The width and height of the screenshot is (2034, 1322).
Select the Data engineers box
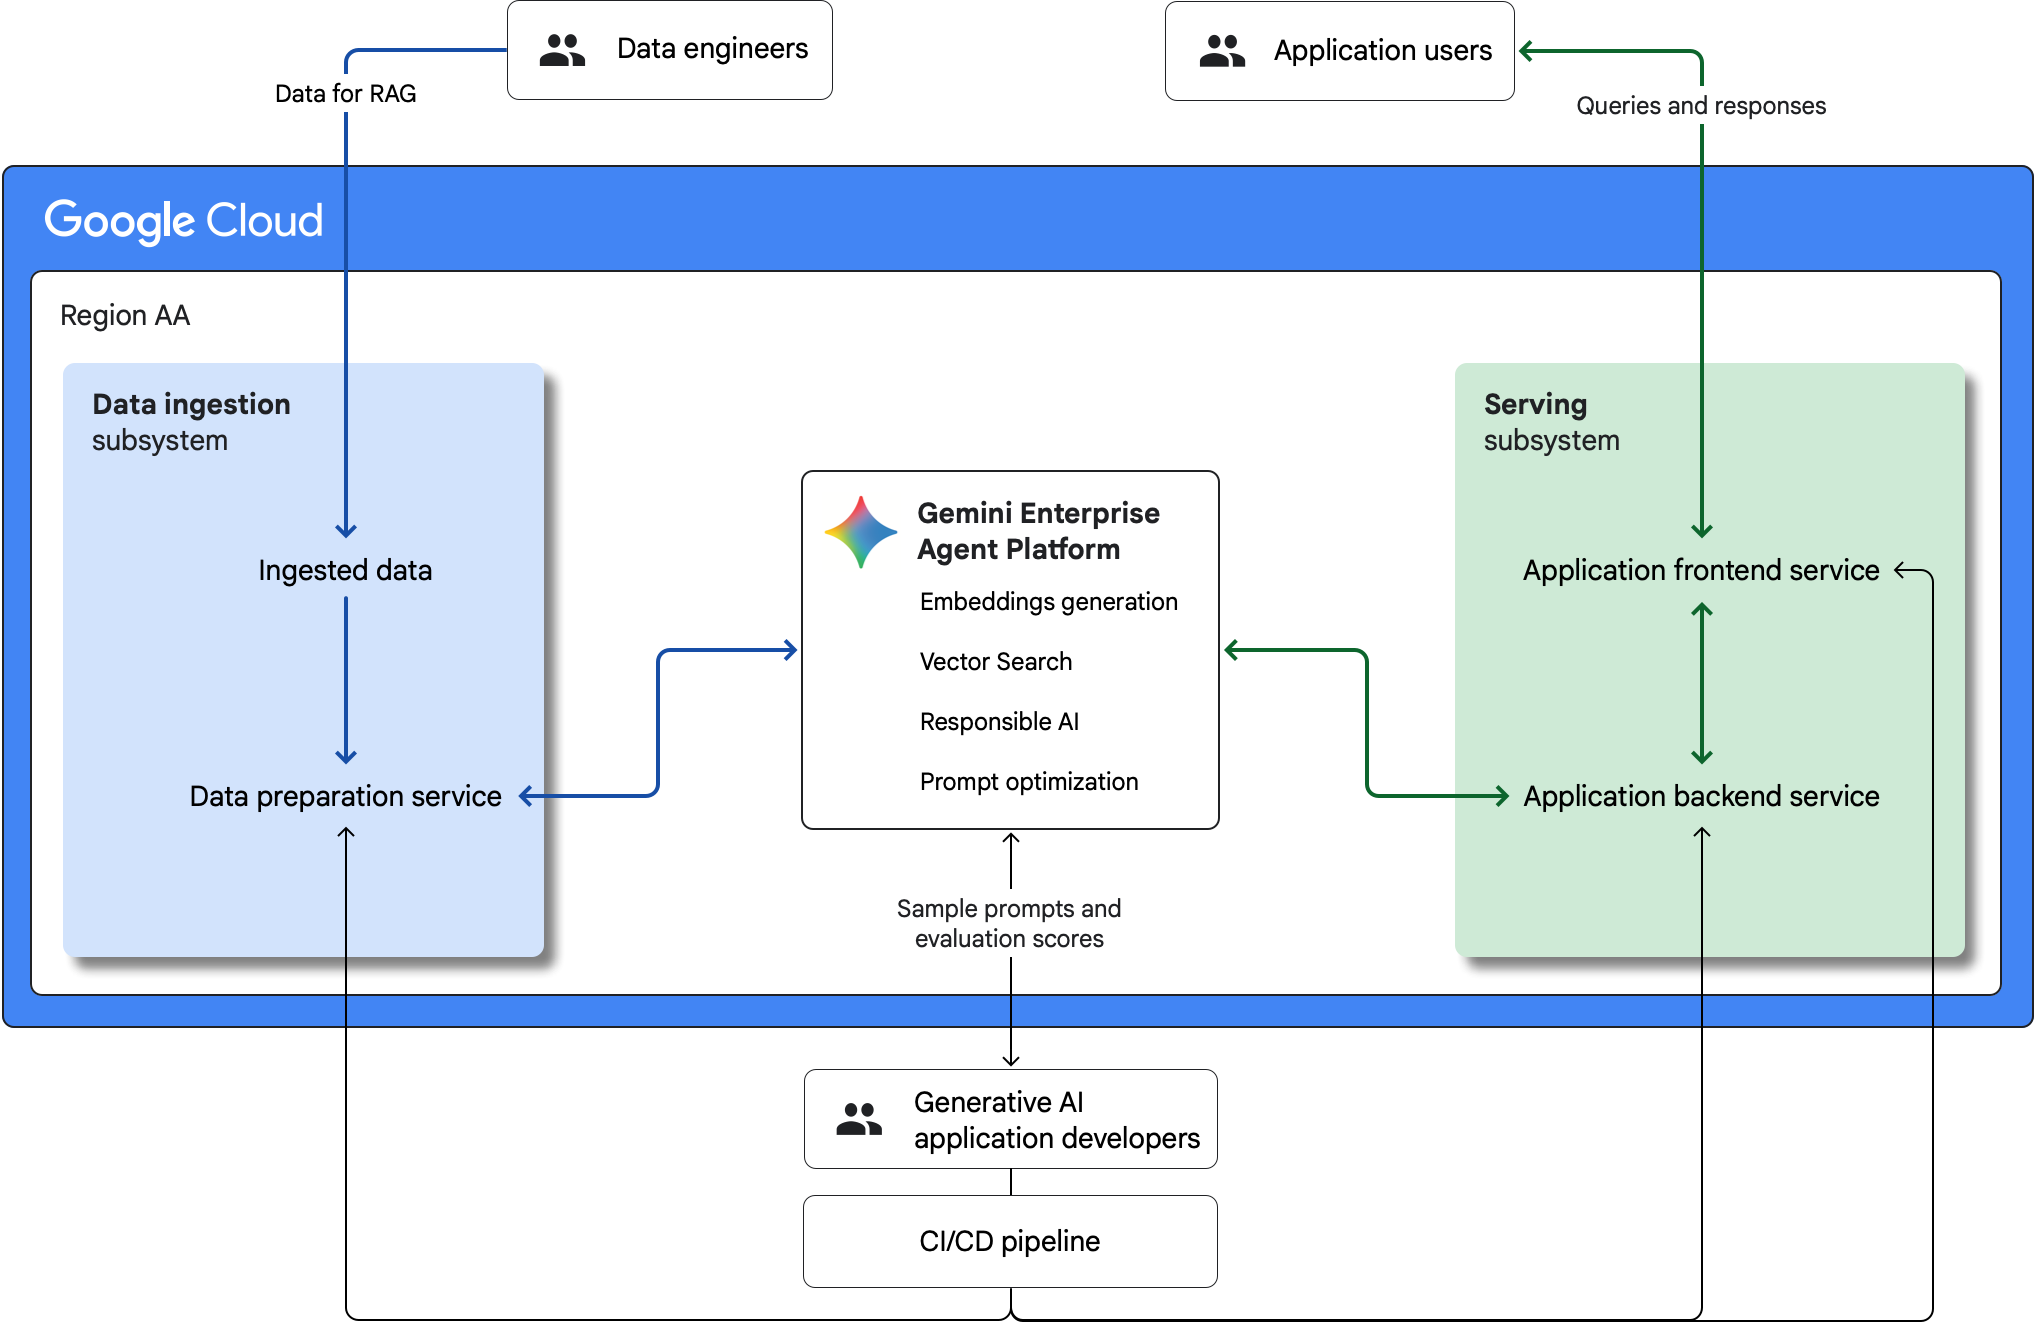point(670,50)
